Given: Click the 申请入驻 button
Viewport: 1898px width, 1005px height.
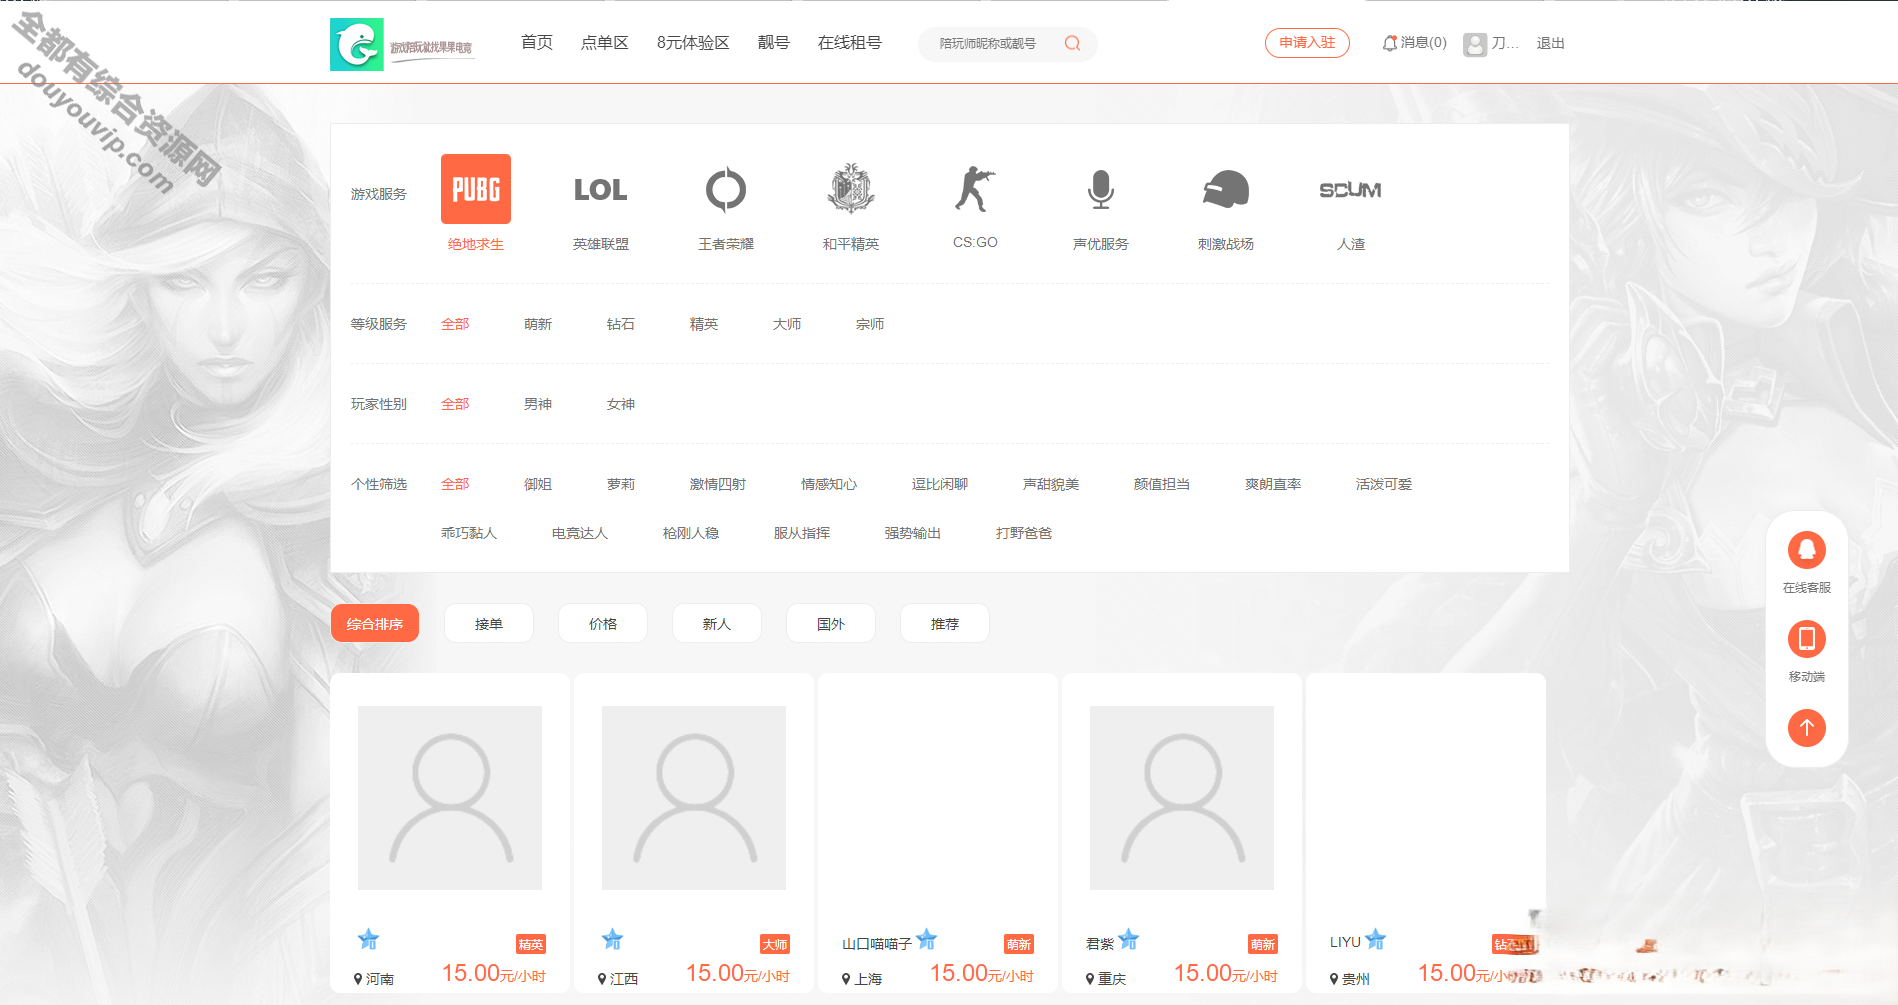Looking at the screenshot, I should (x=1307, y=43).
